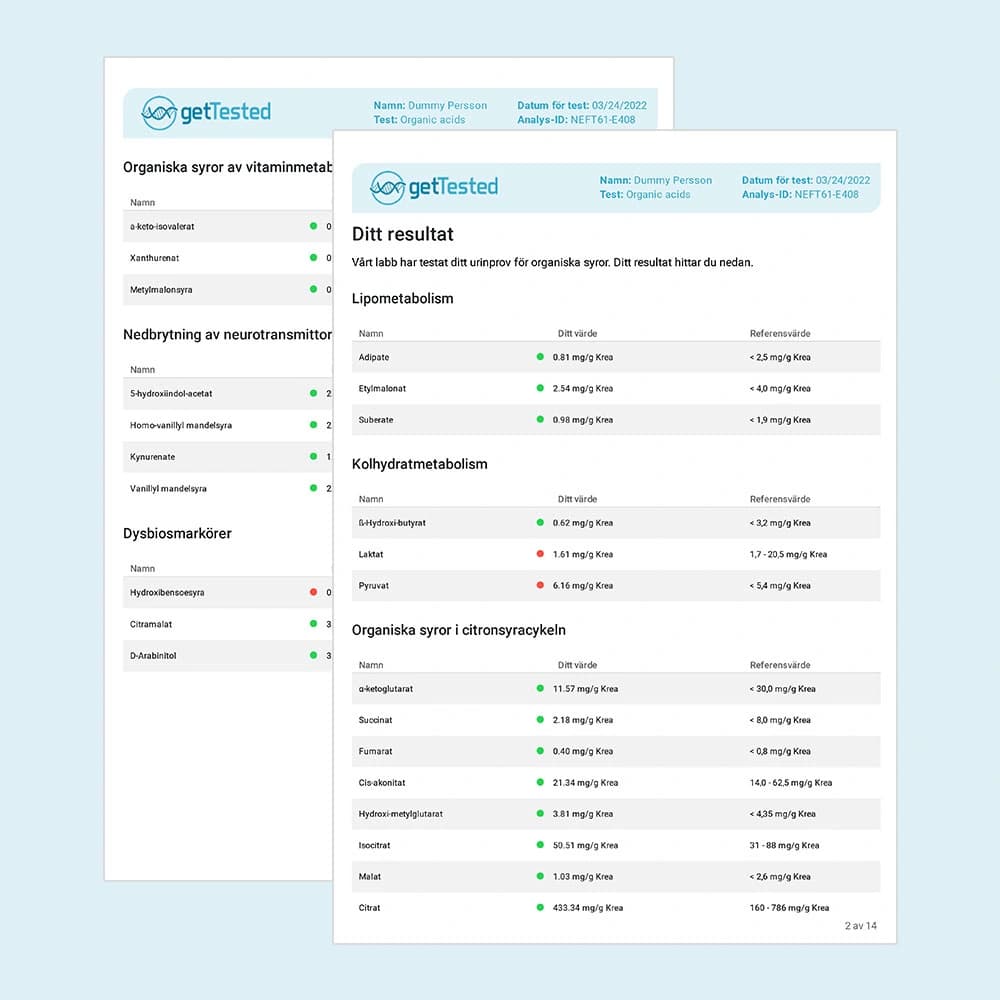The width and height of the screenshot is (1000, 1000).
Task: Click the getTested logo on the front page
Action: pos(433,187)
